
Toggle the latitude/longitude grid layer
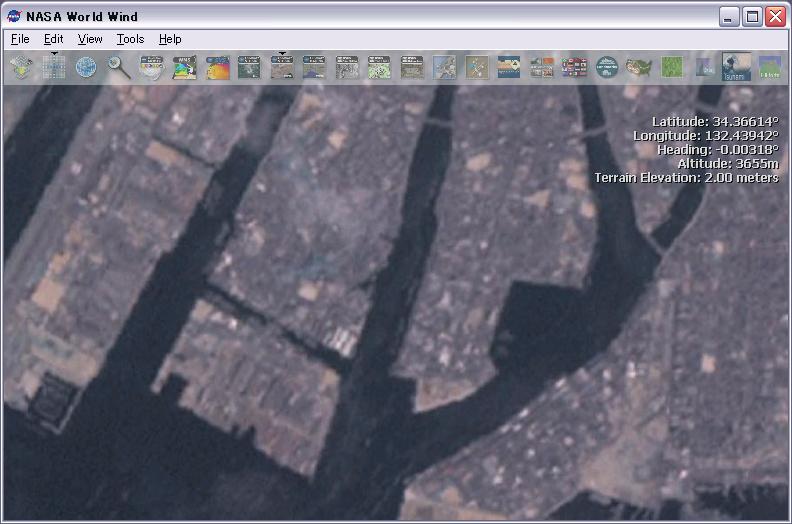54,67
